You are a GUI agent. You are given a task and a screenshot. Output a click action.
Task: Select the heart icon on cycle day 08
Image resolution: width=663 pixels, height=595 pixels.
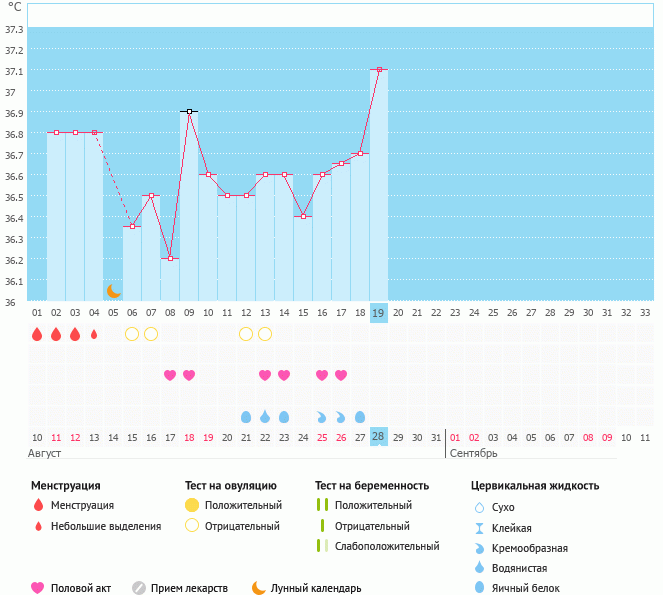coord(170,375)
